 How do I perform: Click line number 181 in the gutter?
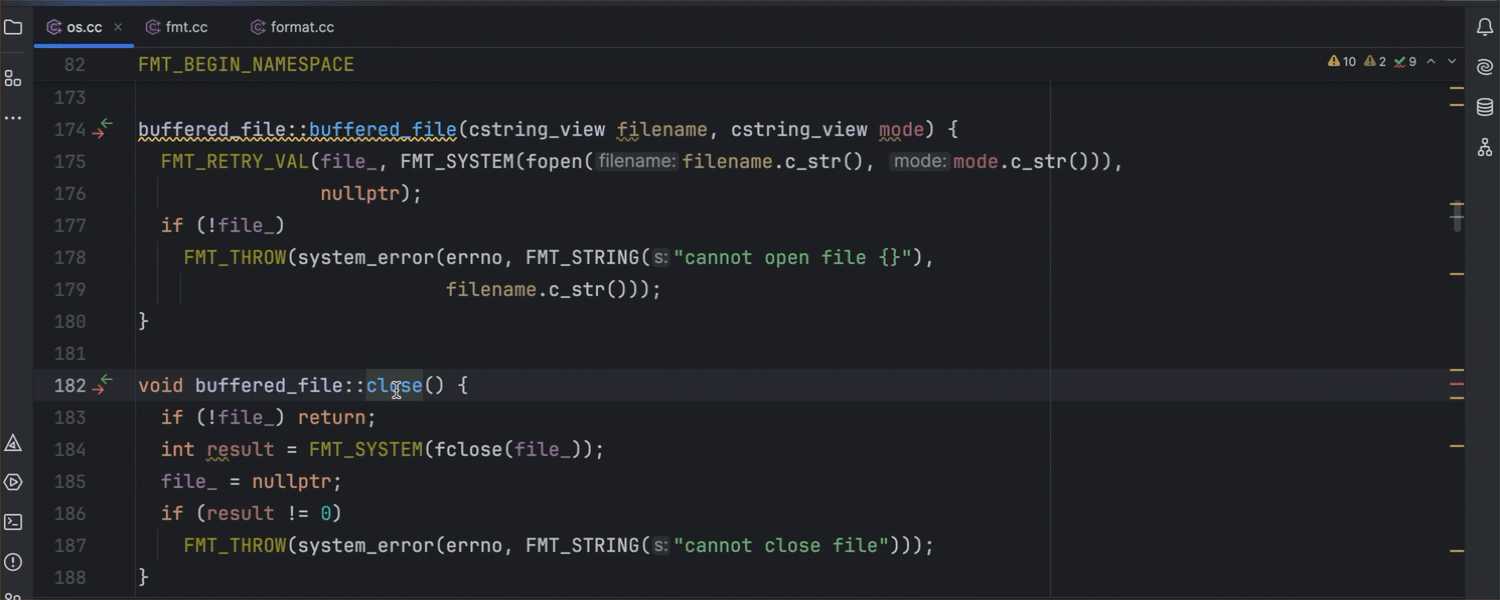pyautogui.click(x=69, y=353)
